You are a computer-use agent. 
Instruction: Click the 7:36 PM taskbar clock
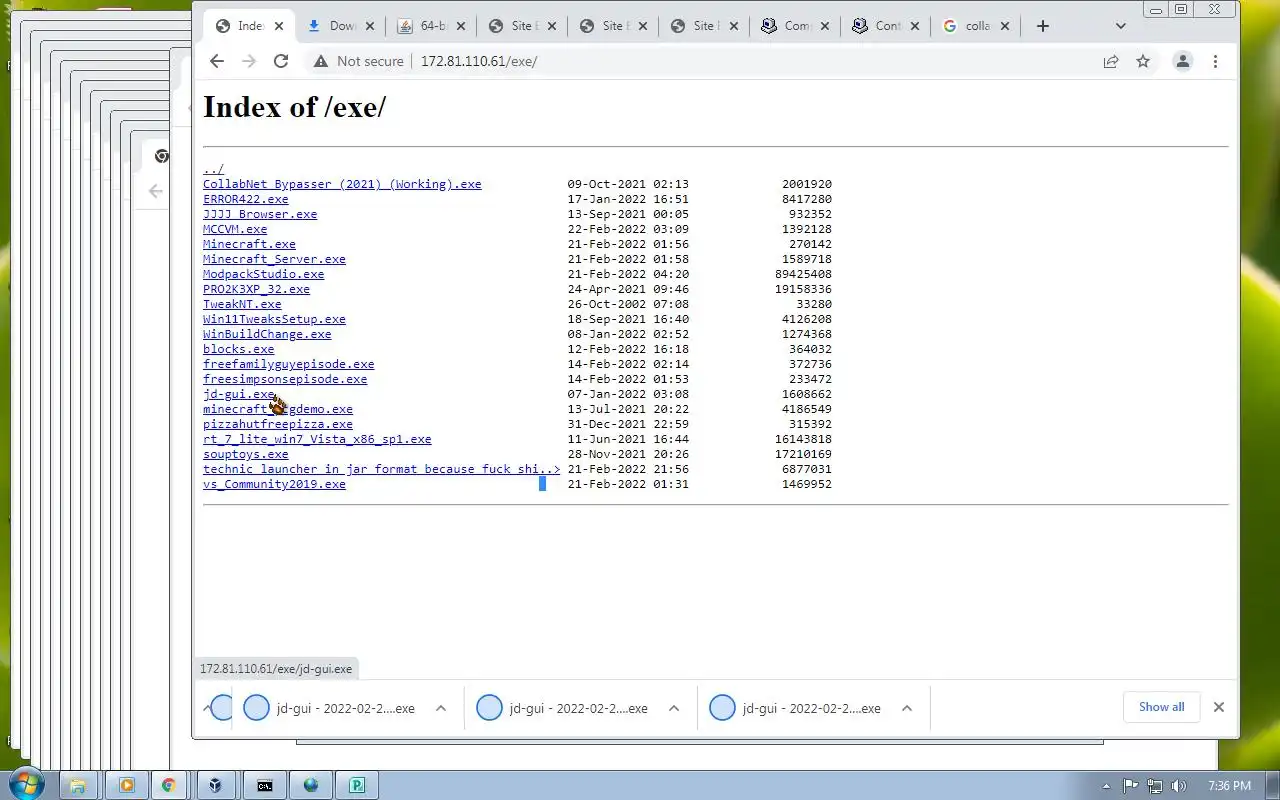pyautogui.click(x=1230, y=786)
